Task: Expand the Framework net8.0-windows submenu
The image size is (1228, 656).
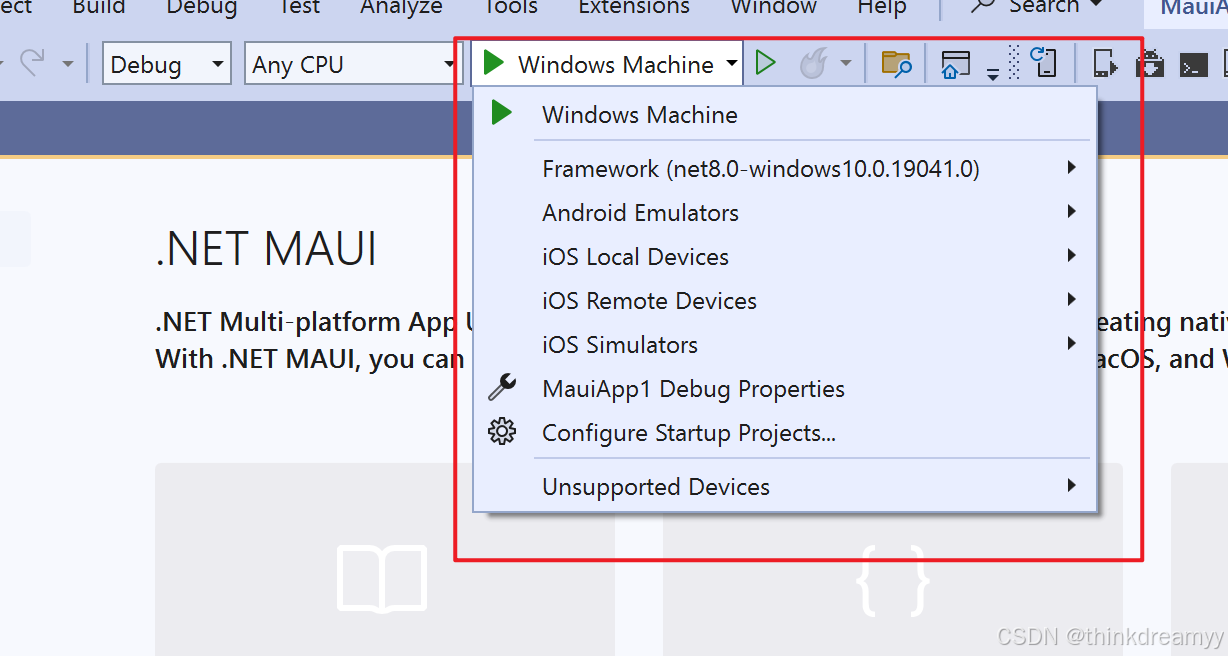Action: 785,168
